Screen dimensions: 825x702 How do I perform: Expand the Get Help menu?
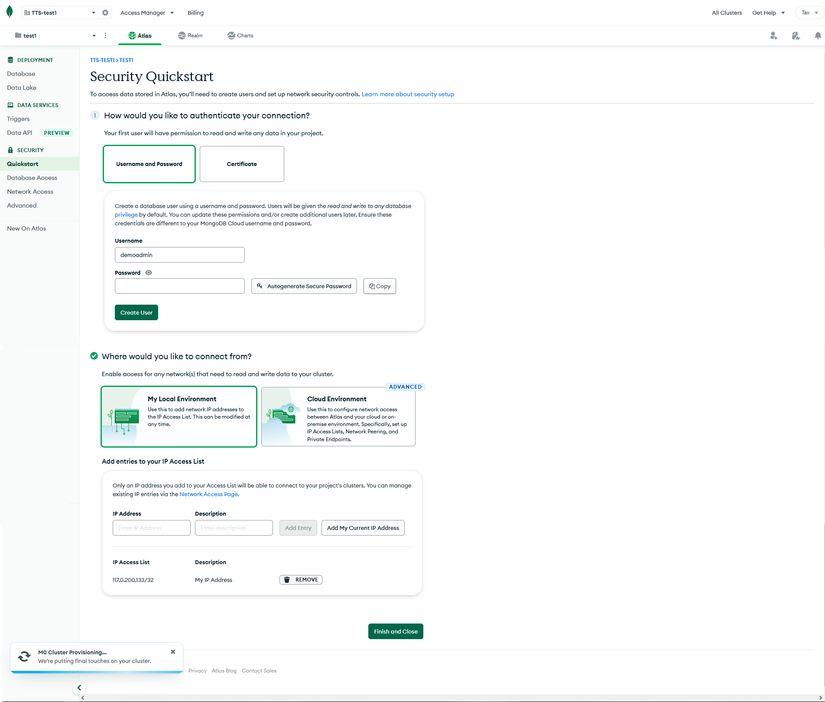click(768, 13)
